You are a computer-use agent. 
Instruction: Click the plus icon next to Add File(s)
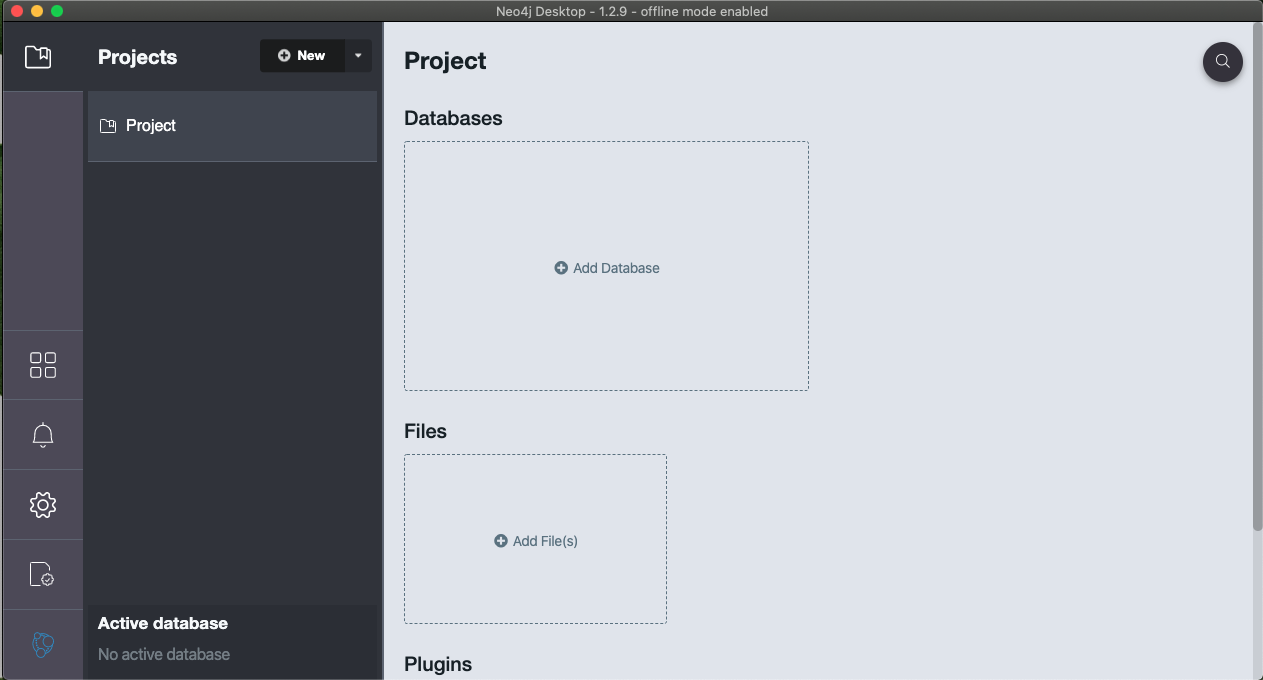(501, 541)
